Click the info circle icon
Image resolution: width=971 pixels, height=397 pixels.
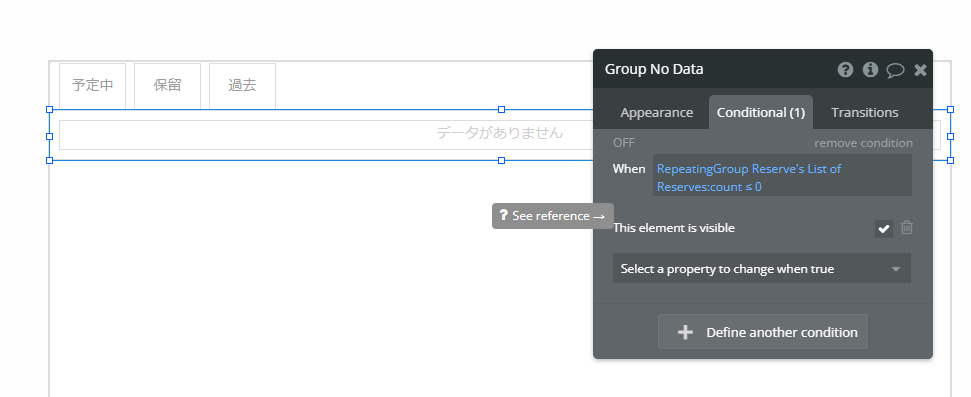click(870, 69)
